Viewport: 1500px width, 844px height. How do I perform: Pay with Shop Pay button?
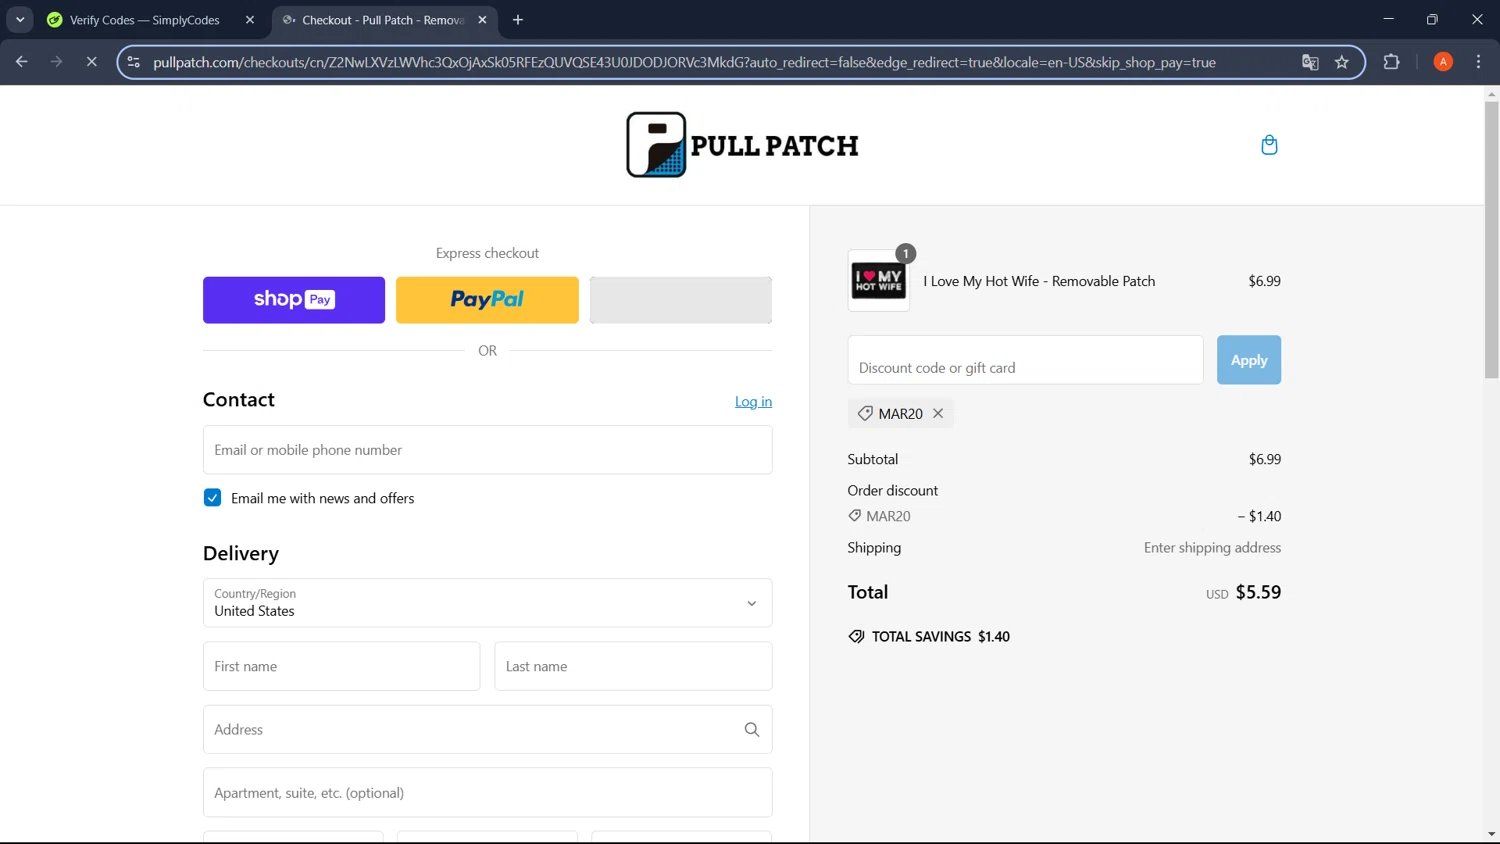294,300
